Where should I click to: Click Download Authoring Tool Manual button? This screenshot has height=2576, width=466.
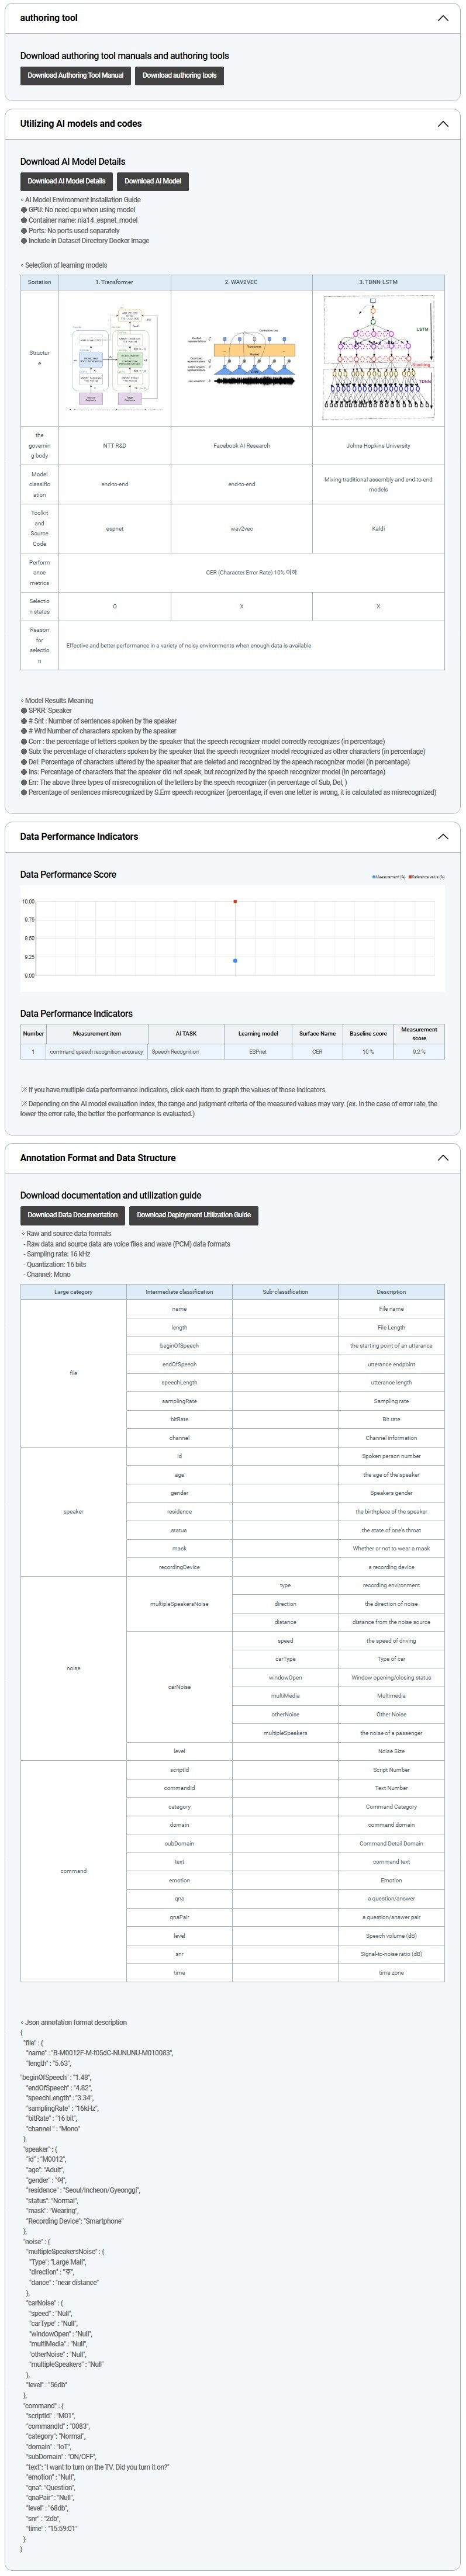(75, 76)
